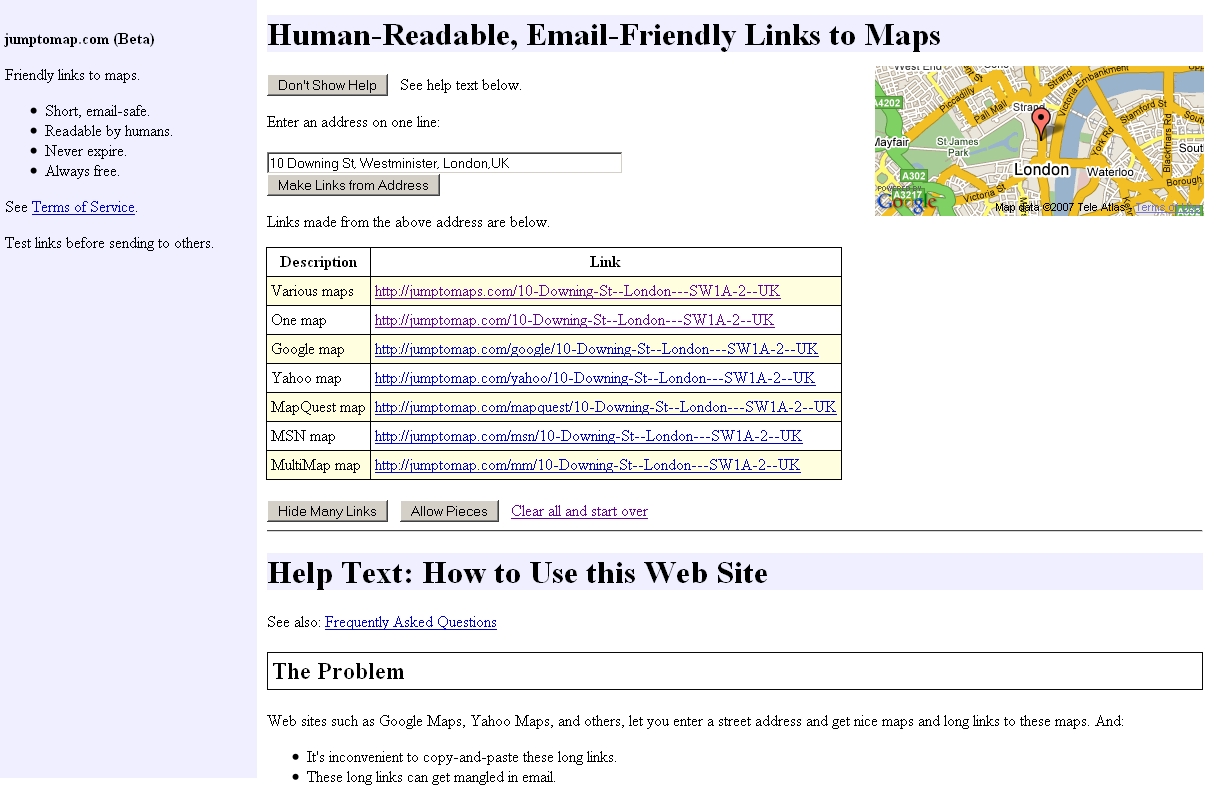Select the "MapQuest map" description cell
The width and height of the screenshot is (1221, 788).
click(x=318, y=407)
